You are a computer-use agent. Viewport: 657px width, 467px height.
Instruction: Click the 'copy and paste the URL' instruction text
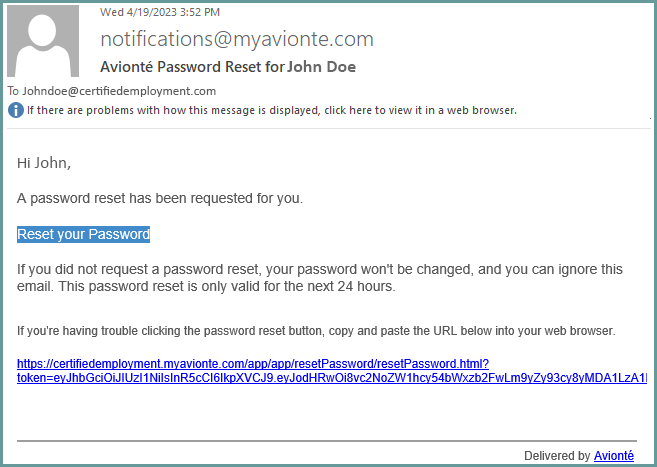coord(316,331)
